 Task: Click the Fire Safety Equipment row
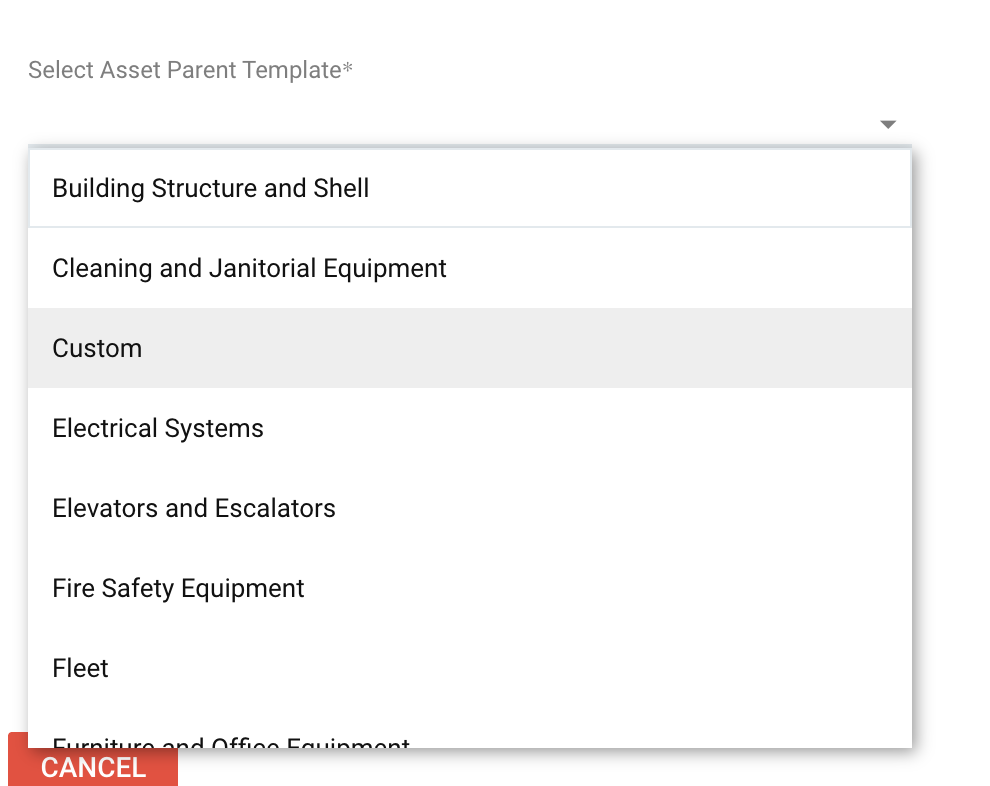pyautogui.click(x=469, y=588)
